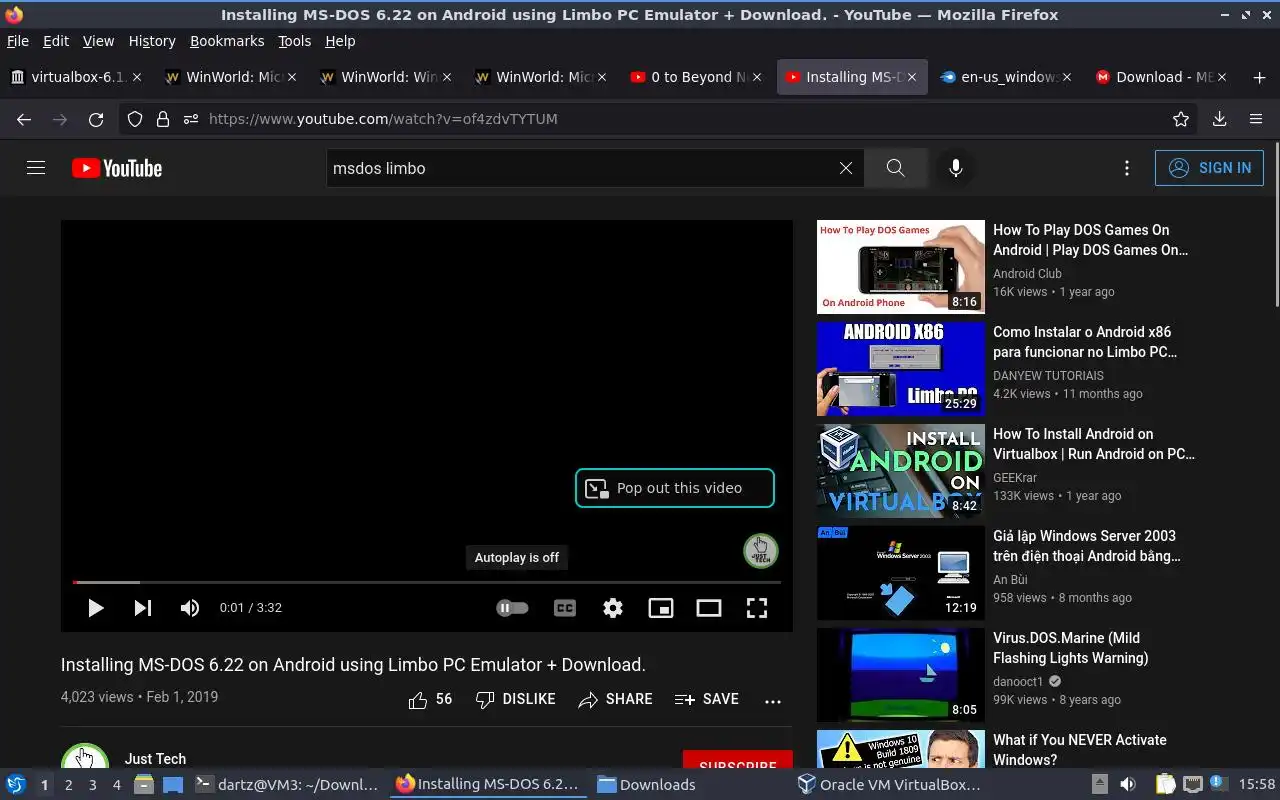
Task: Switch to theater mode
Action: pos(709,608)
